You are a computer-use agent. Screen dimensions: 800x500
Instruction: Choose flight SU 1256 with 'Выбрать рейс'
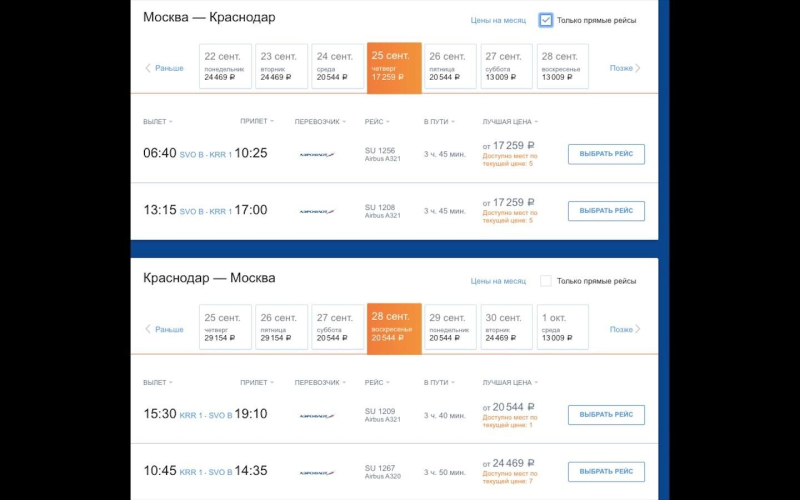pyautogui.click(x=606, y=154)
